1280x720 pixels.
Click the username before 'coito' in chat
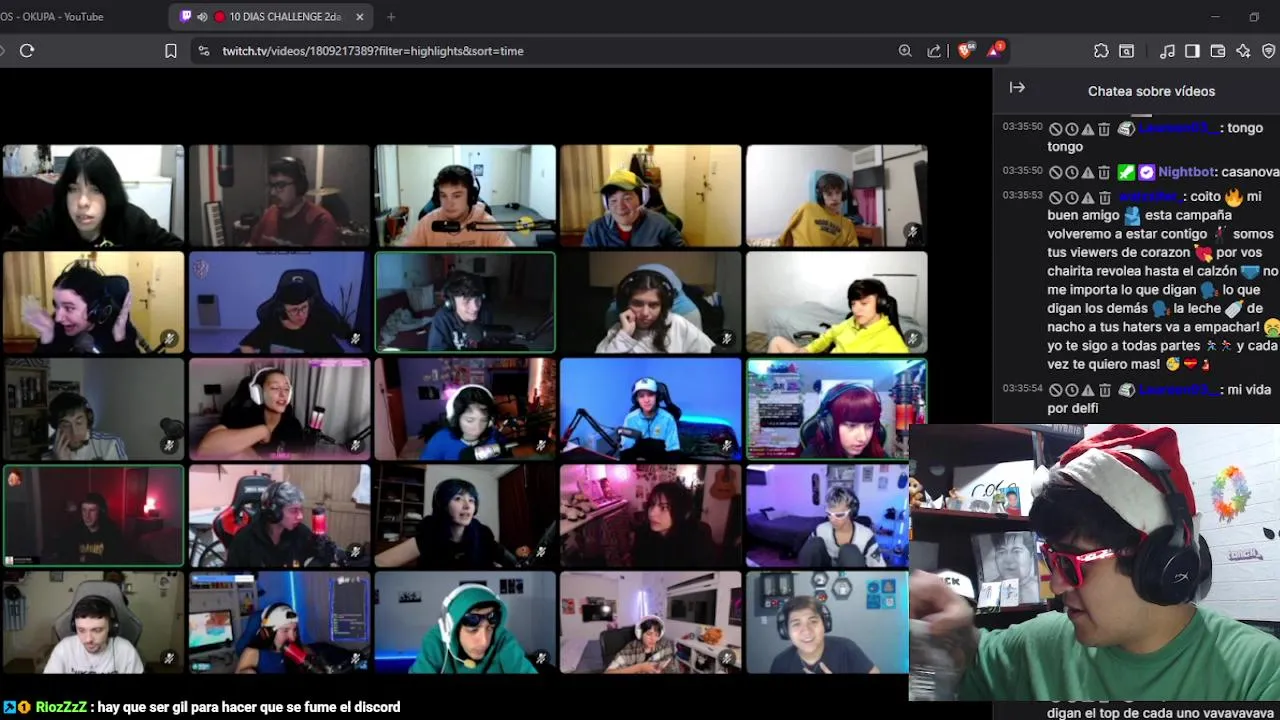(1150, 197)
